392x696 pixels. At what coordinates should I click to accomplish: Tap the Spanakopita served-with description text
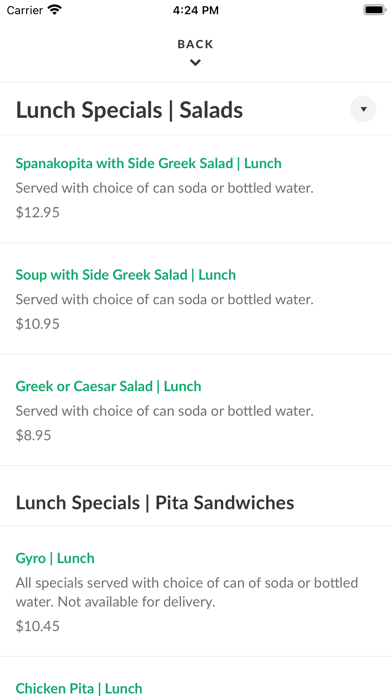click(x=165, y=188)
